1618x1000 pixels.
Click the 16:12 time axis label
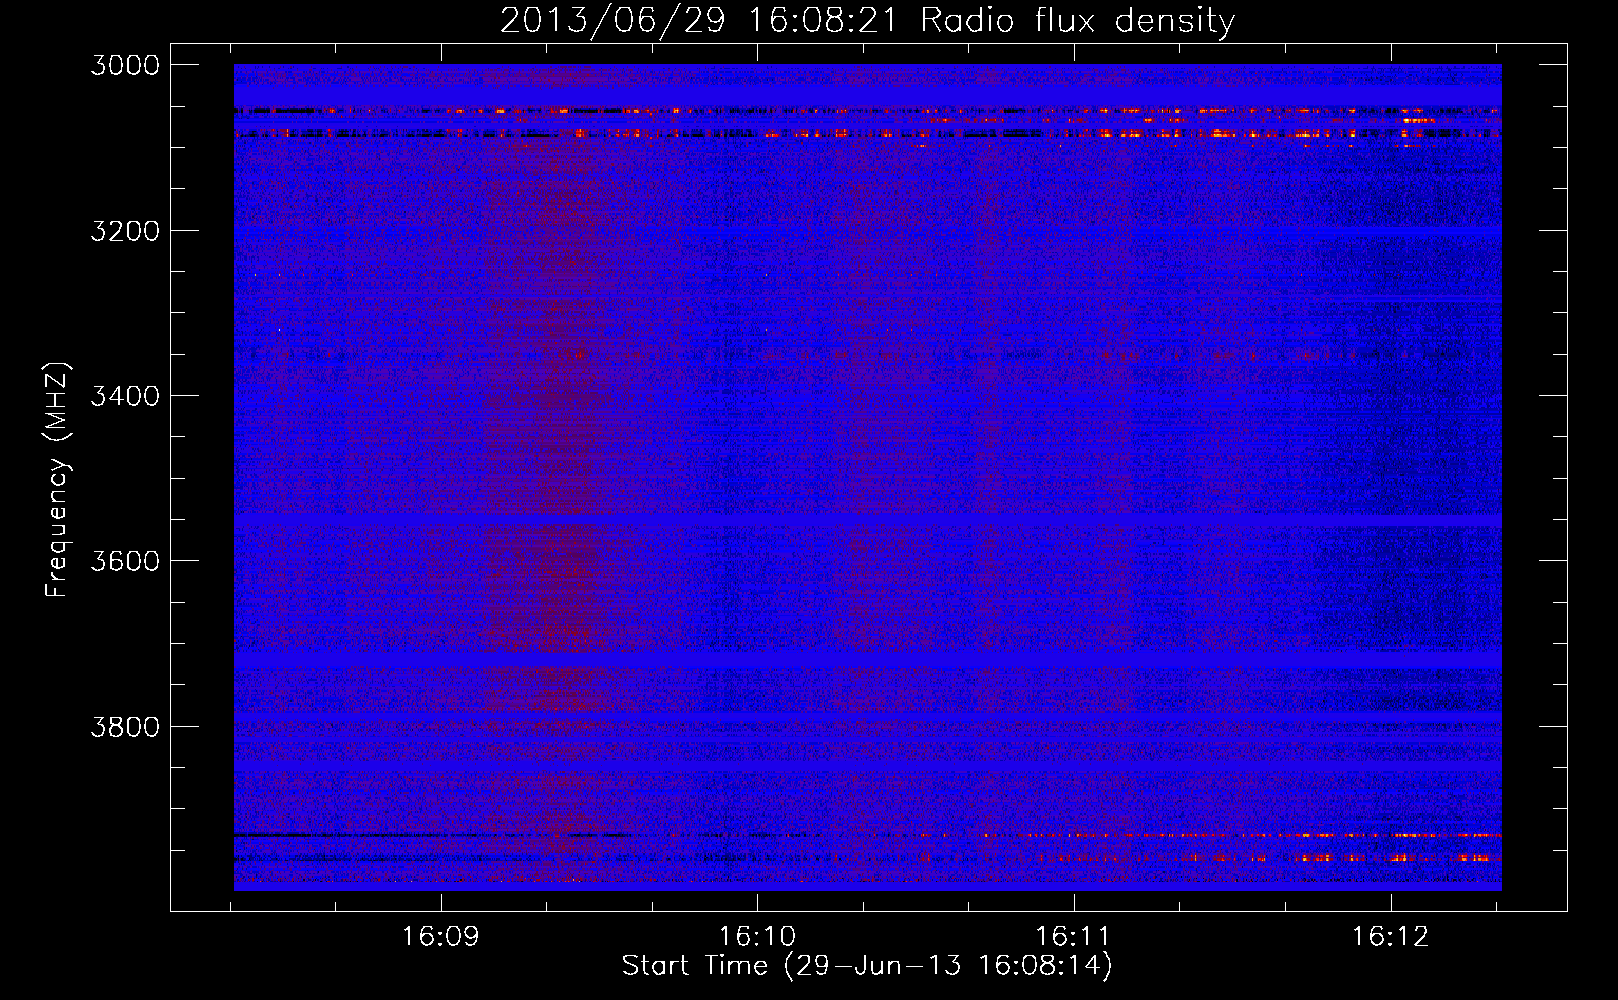tap(1391, 936)
